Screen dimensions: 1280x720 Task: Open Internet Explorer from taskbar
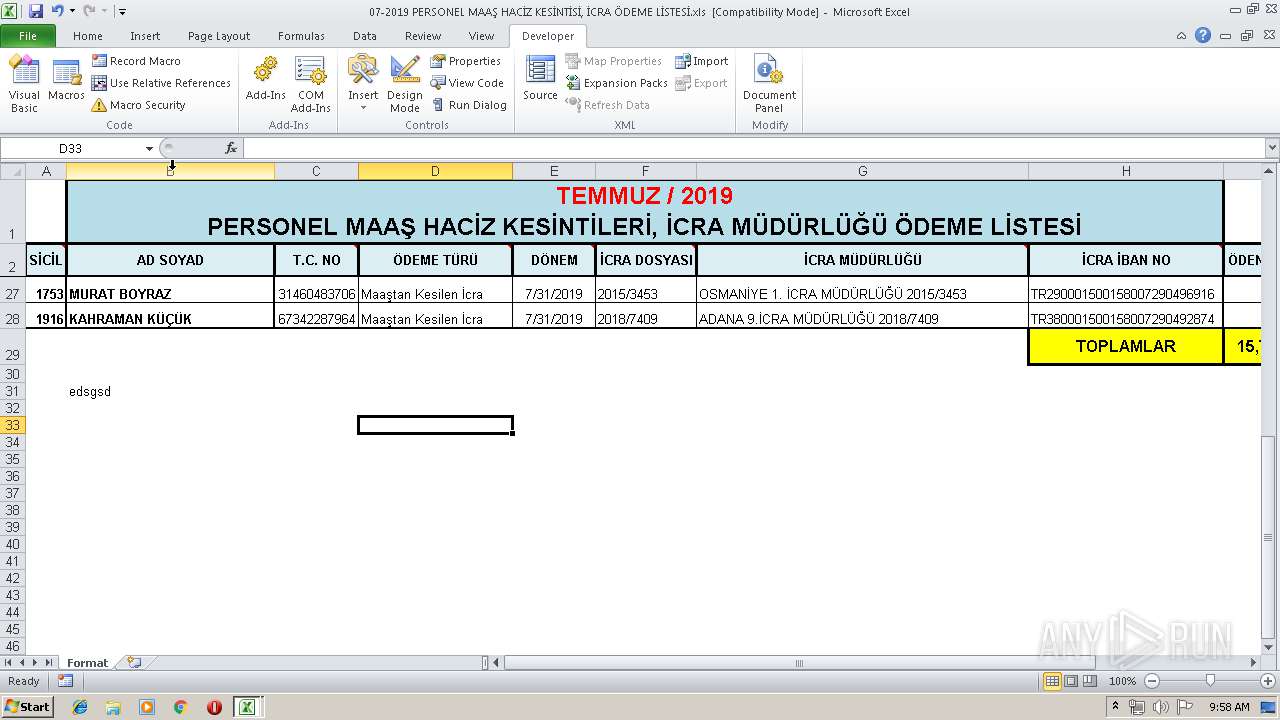click(x=80, y=707)
